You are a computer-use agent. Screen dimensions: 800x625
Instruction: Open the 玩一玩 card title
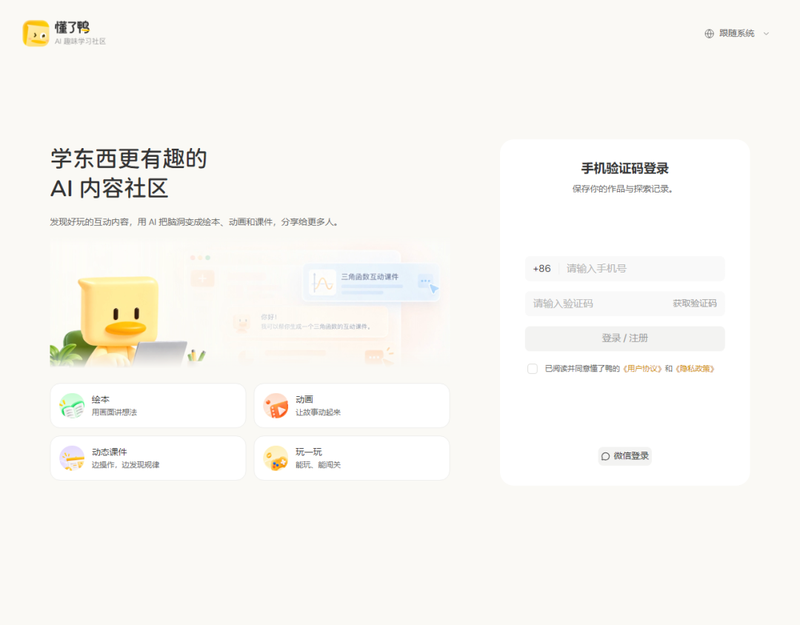[x=309, y=452]
